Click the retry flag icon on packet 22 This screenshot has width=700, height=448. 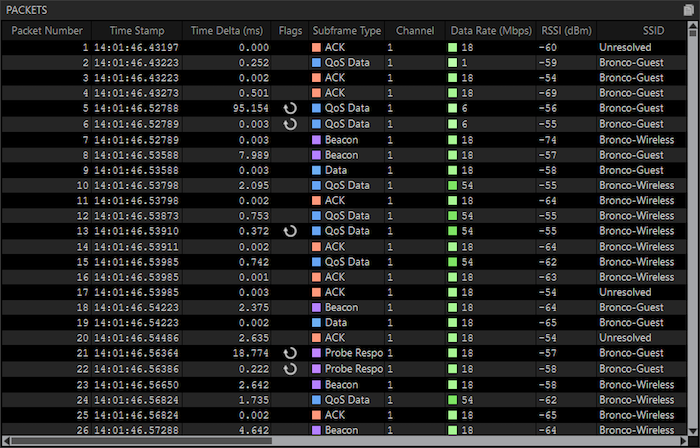290,369
